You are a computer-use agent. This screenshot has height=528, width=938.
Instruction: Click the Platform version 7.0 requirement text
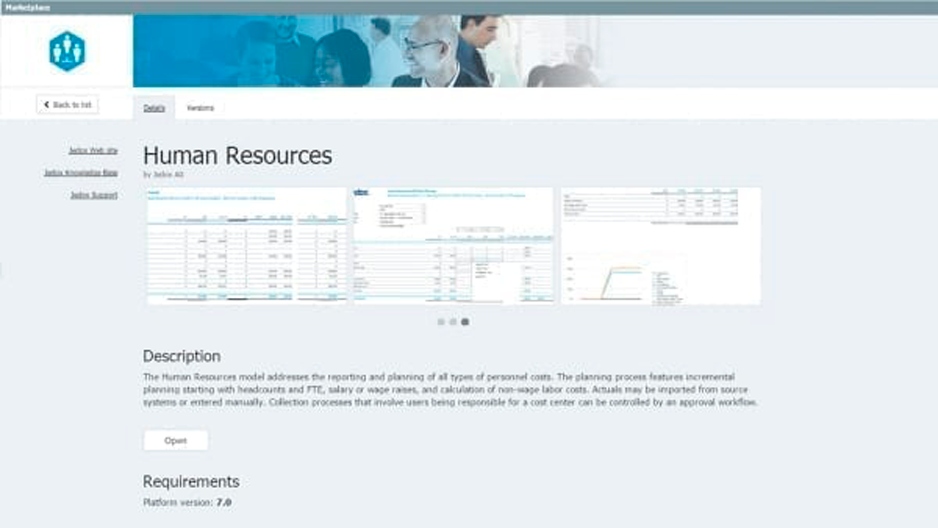(x=187, y=502)
